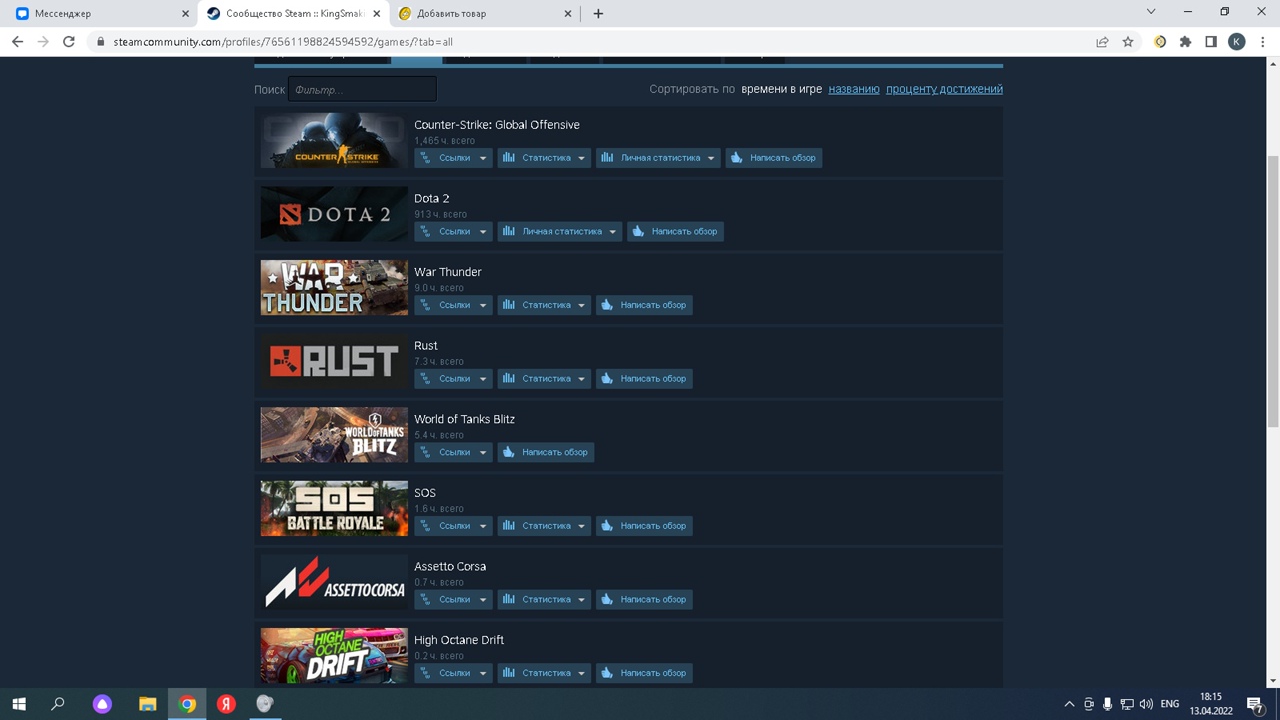The width and height of the screenshot is (1280, 720).
Task: Click Написать обзор for Assetto Corsa
Action: click(x=644, y=599)
